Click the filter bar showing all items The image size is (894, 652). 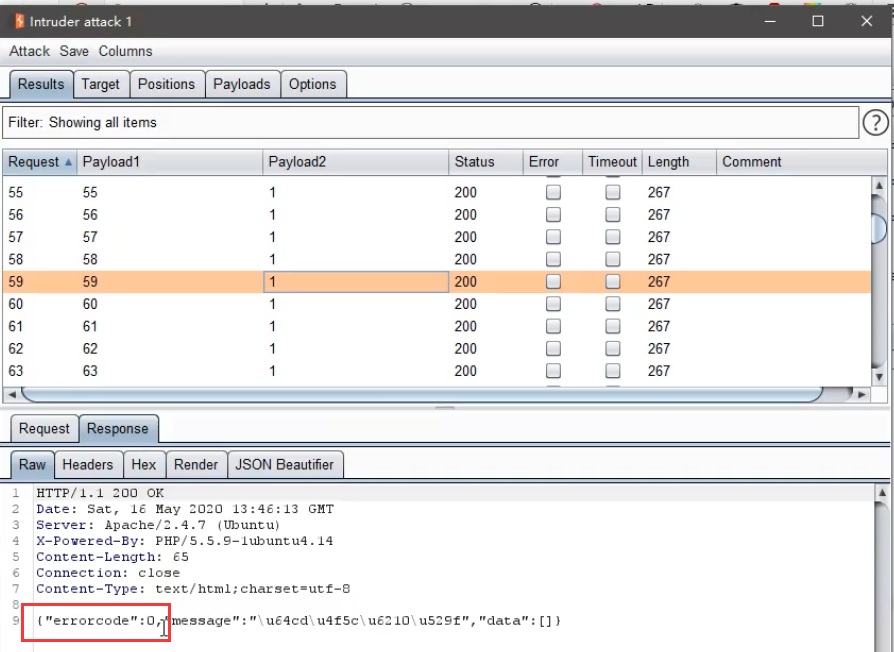[x=430, y=122]
